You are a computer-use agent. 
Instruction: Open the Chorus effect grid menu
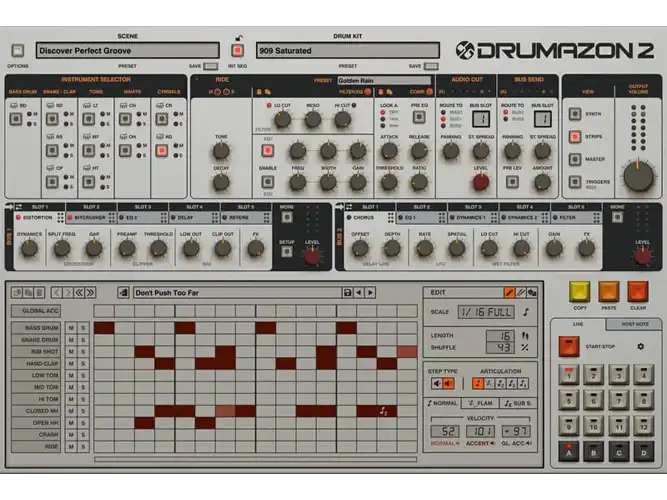tap(391, 217)
